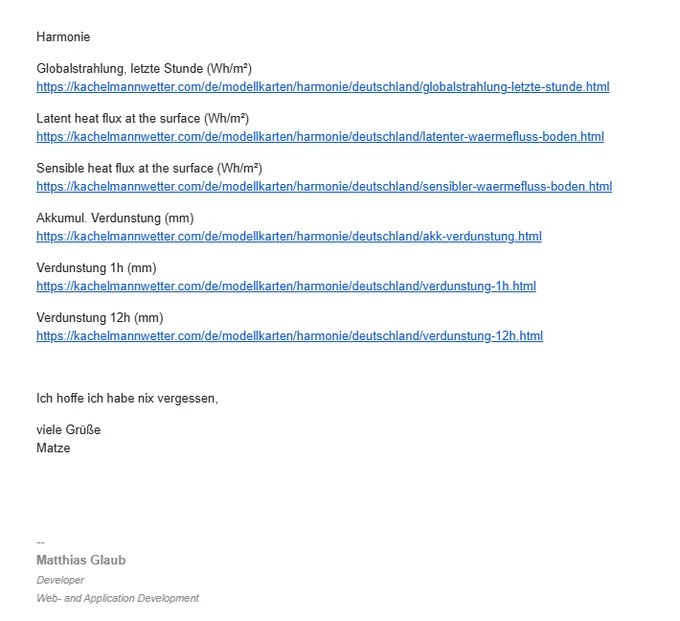680x621 pixels.
Task: Click the 'Akkumul. Verdunstung (mm)' label
Action: (x=115, y=218)
